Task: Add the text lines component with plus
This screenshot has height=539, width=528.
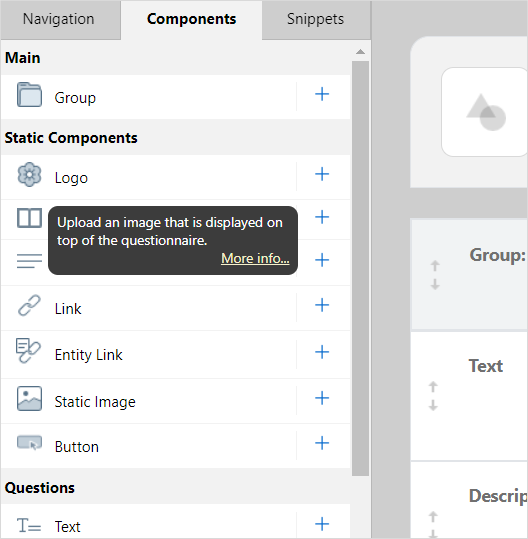Action: coord(322,260)
